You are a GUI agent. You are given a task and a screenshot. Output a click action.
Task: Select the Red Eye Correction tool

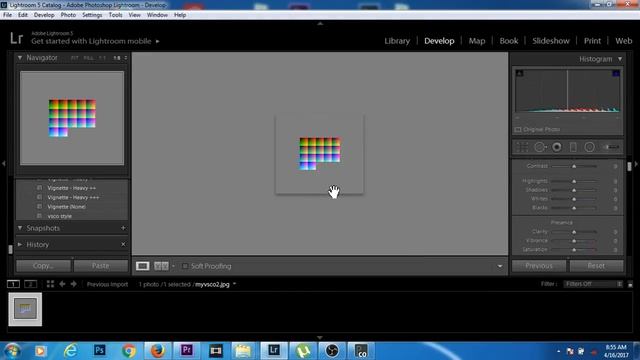tap(557, 147)
